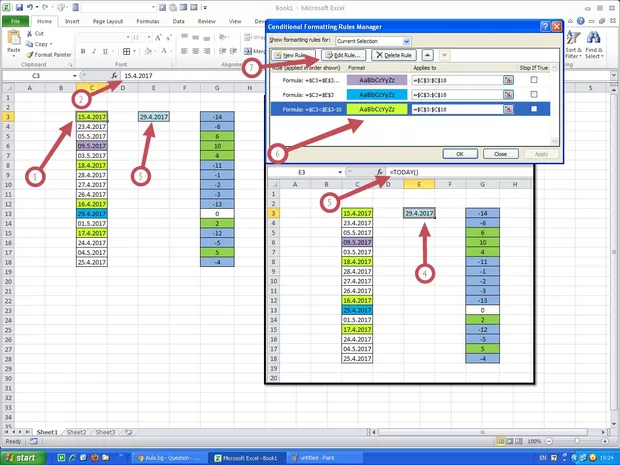Screen dimensions: 620x465
Task: Click the New Rule button
Action: click(293, 55)
